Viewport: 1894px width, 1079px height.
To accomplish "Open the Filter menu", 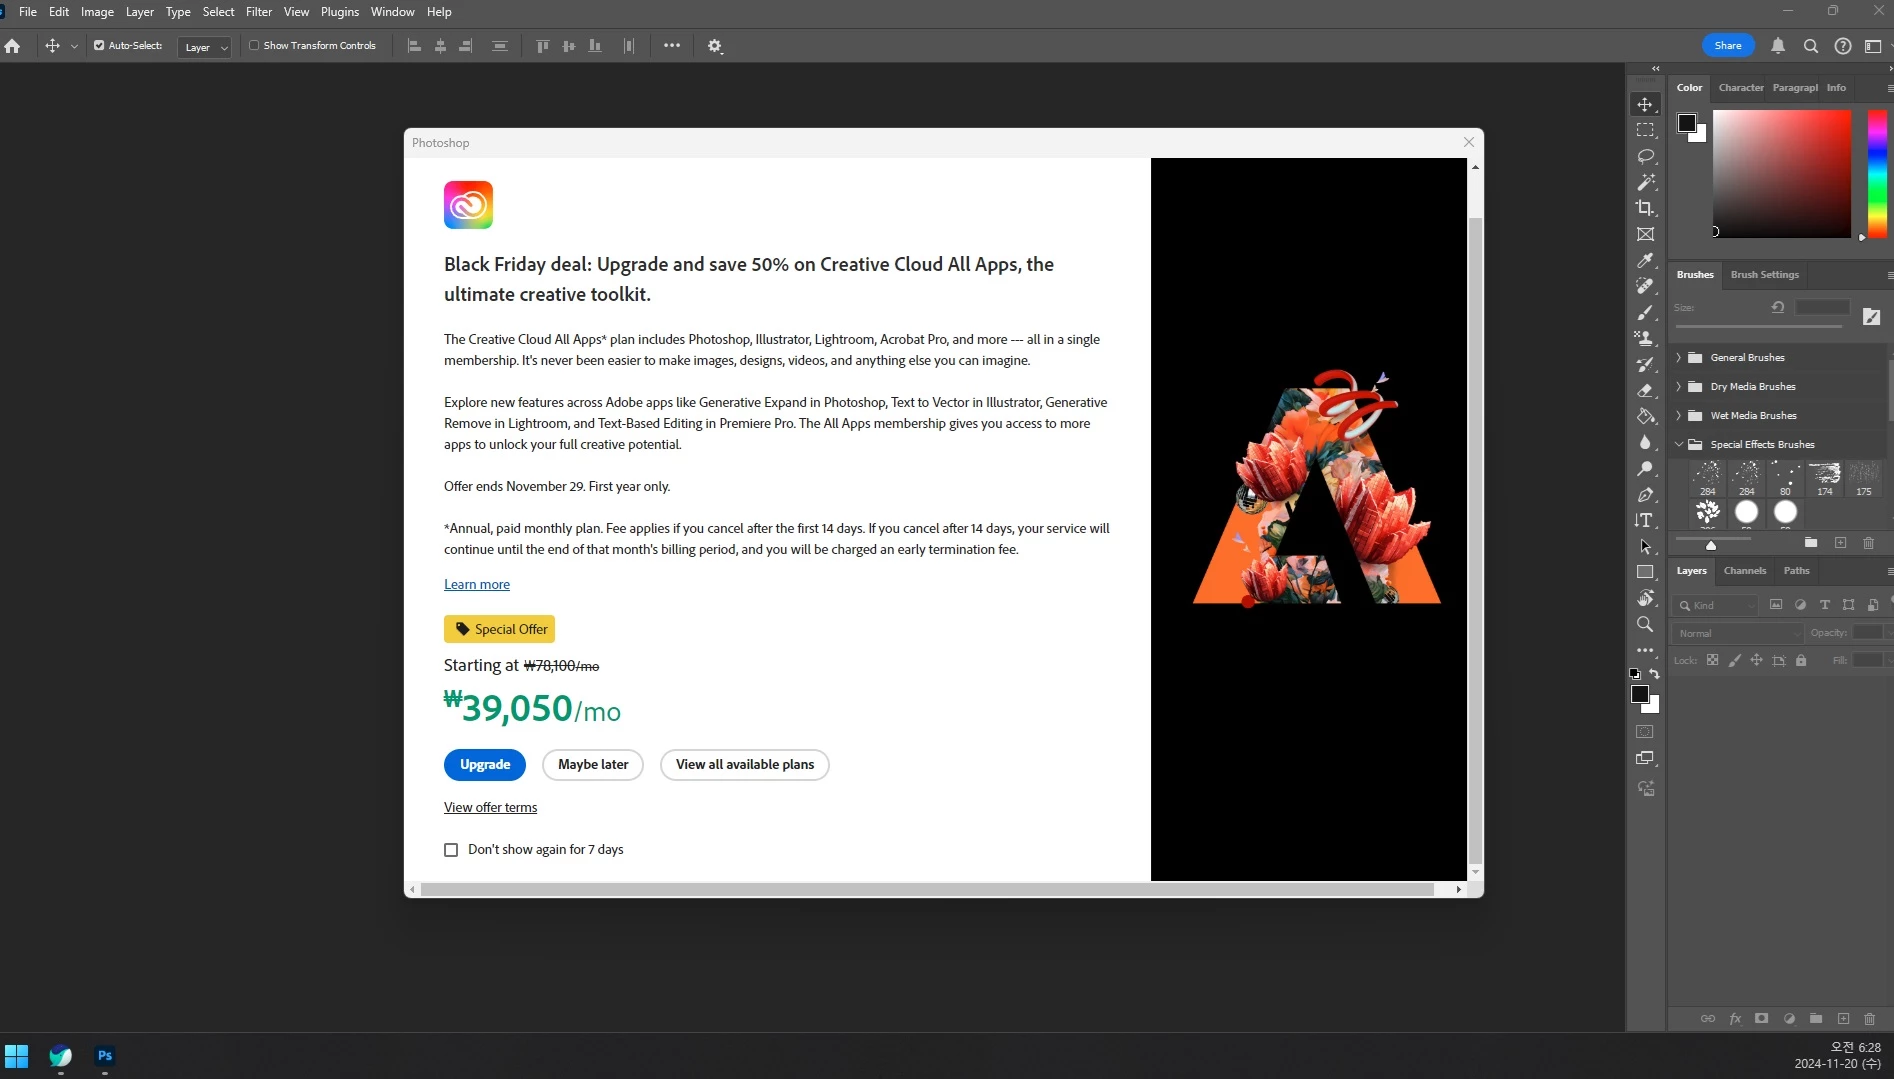I will pyautogui.click(x=259, y=12).
